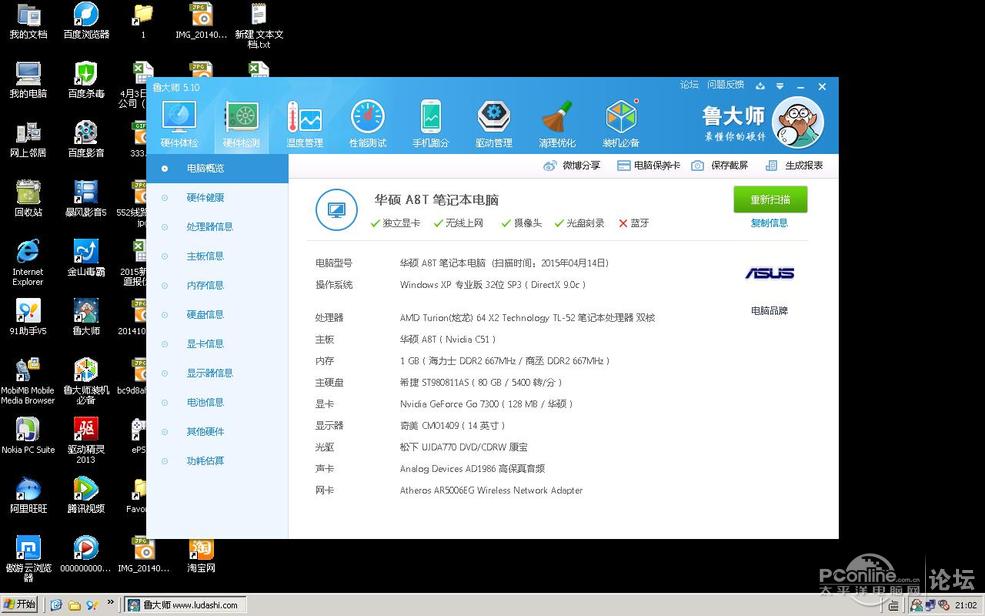Open 新建 文本文档.txt file

tap(259, 26)
